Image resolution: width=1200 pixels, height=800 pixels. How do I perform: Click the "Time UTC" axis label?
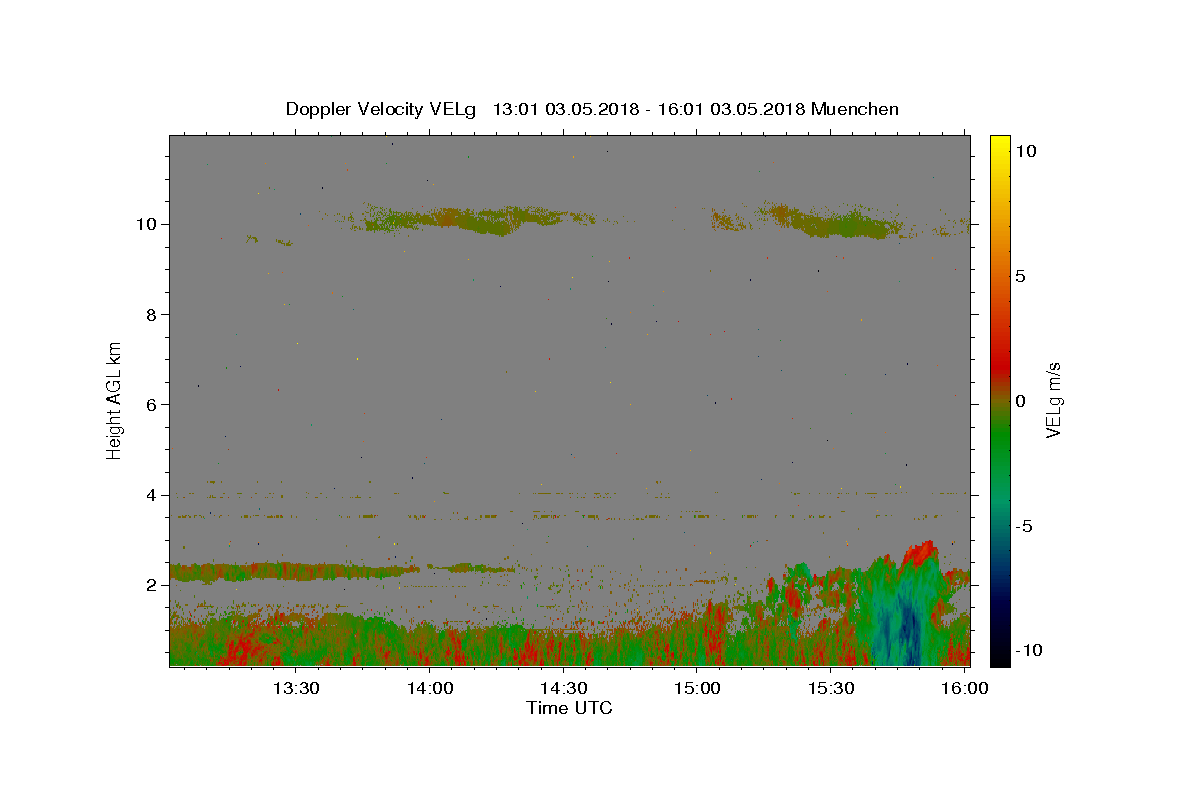569,708
